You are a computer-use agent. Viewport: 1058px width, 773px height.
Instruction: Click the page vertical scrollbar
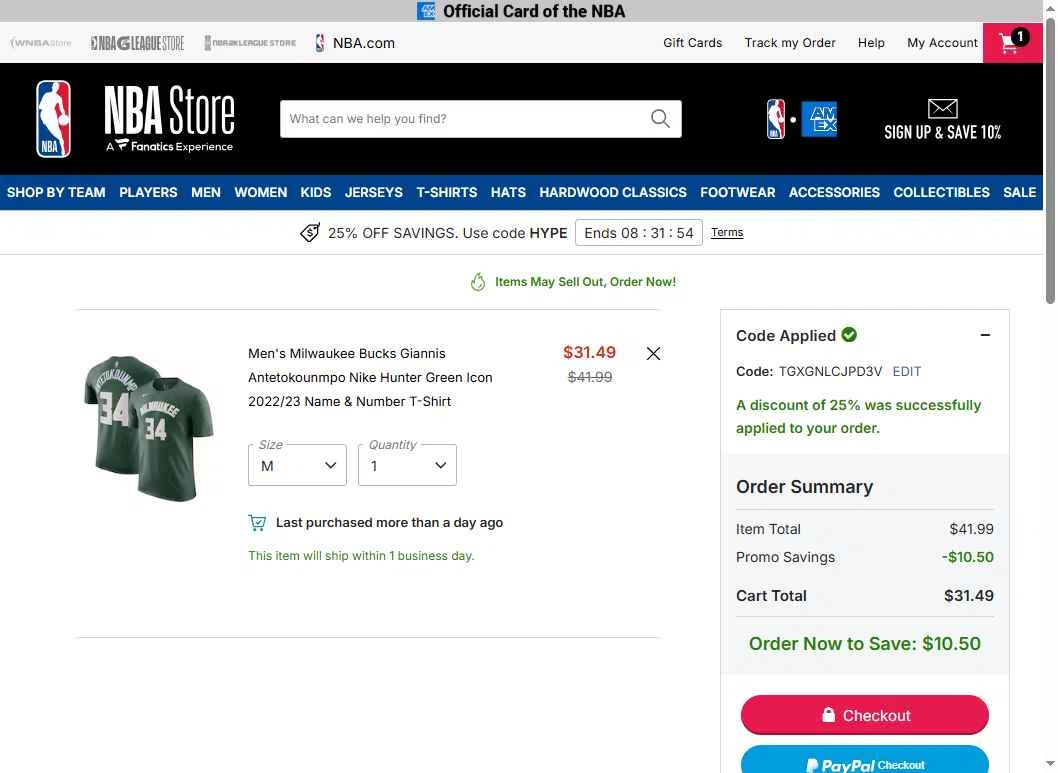pyautogui.click(x=1050, y=162)
